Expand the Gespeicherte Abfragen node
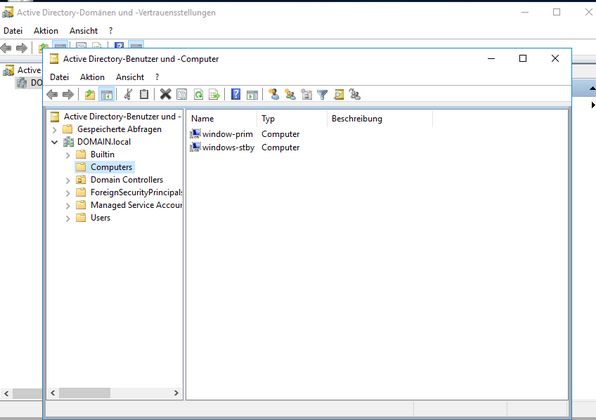596x420 pixels. (54, 130)
